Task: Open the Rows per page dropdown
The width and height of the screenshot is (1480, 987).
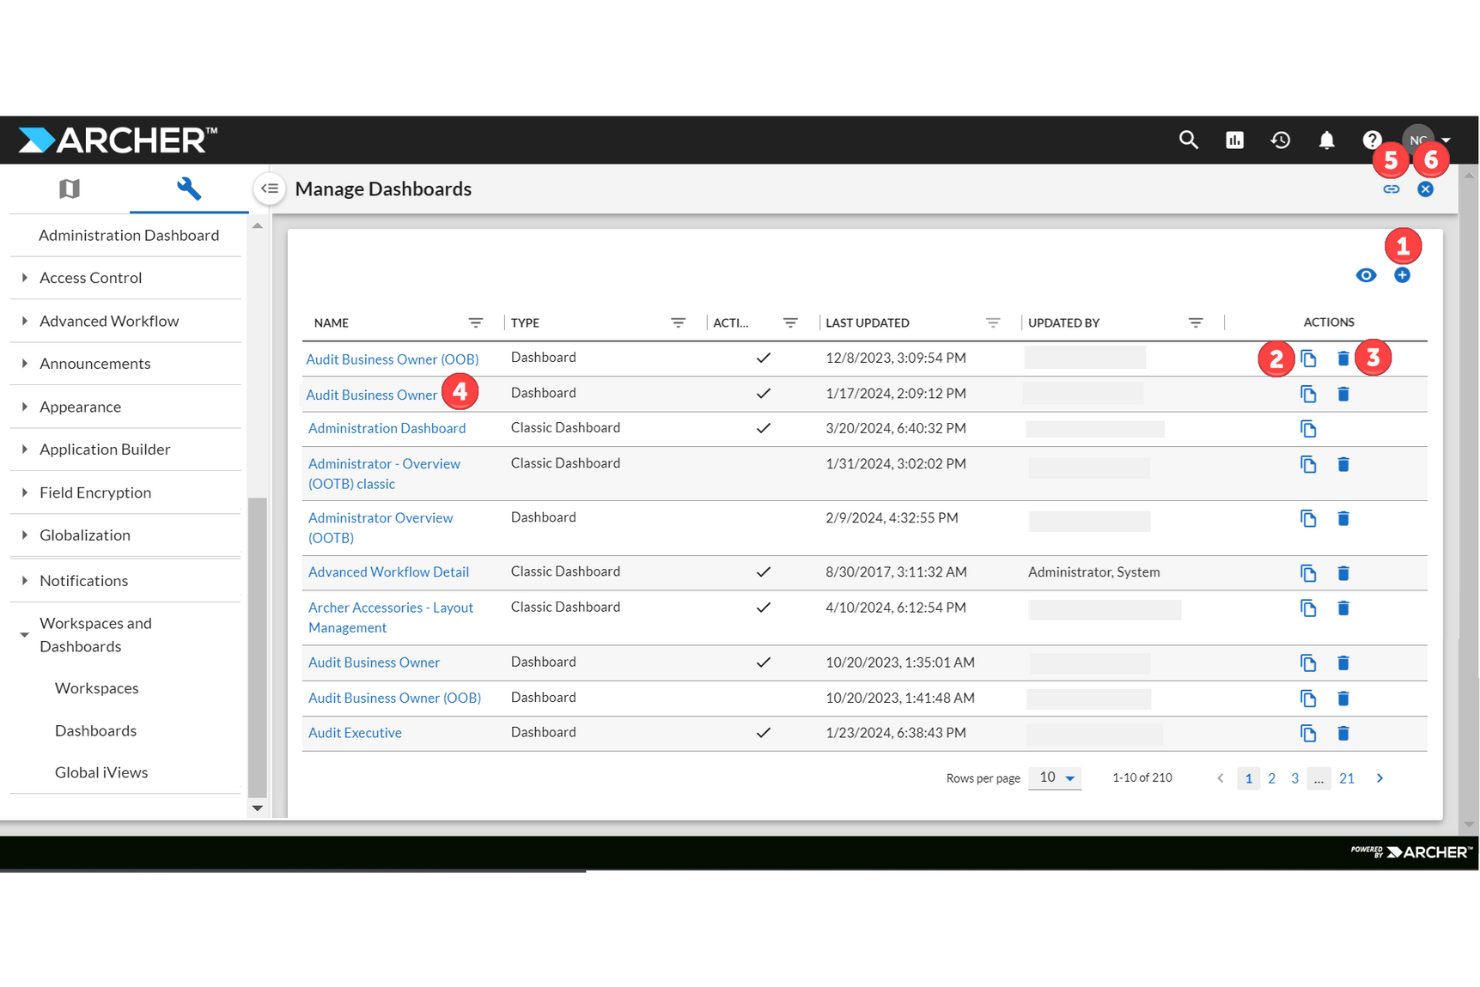Action: tap(1055, 777)
